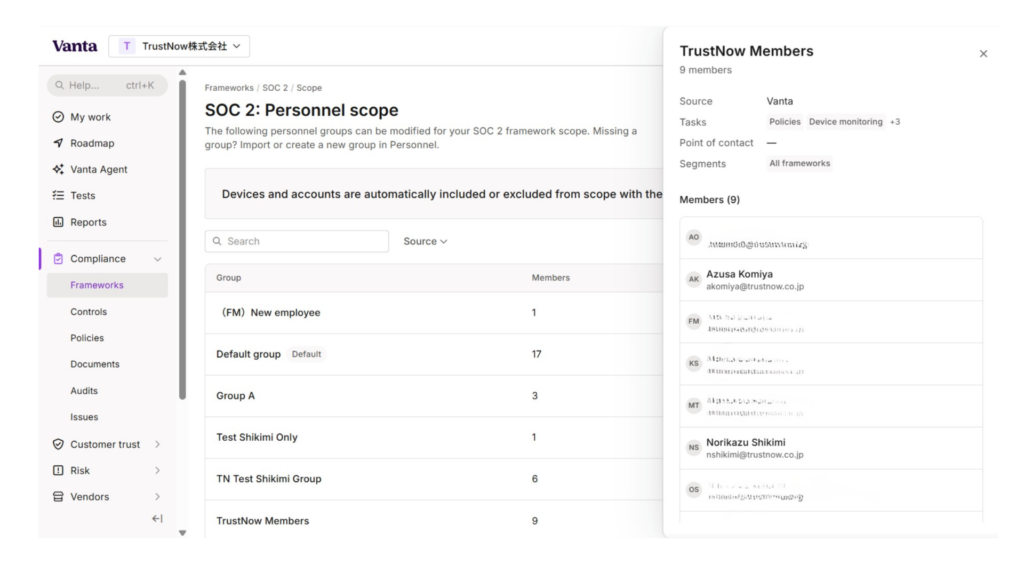Expand the Vendors menu
The height and width of the screenshot is (564, 1024).
157,497
